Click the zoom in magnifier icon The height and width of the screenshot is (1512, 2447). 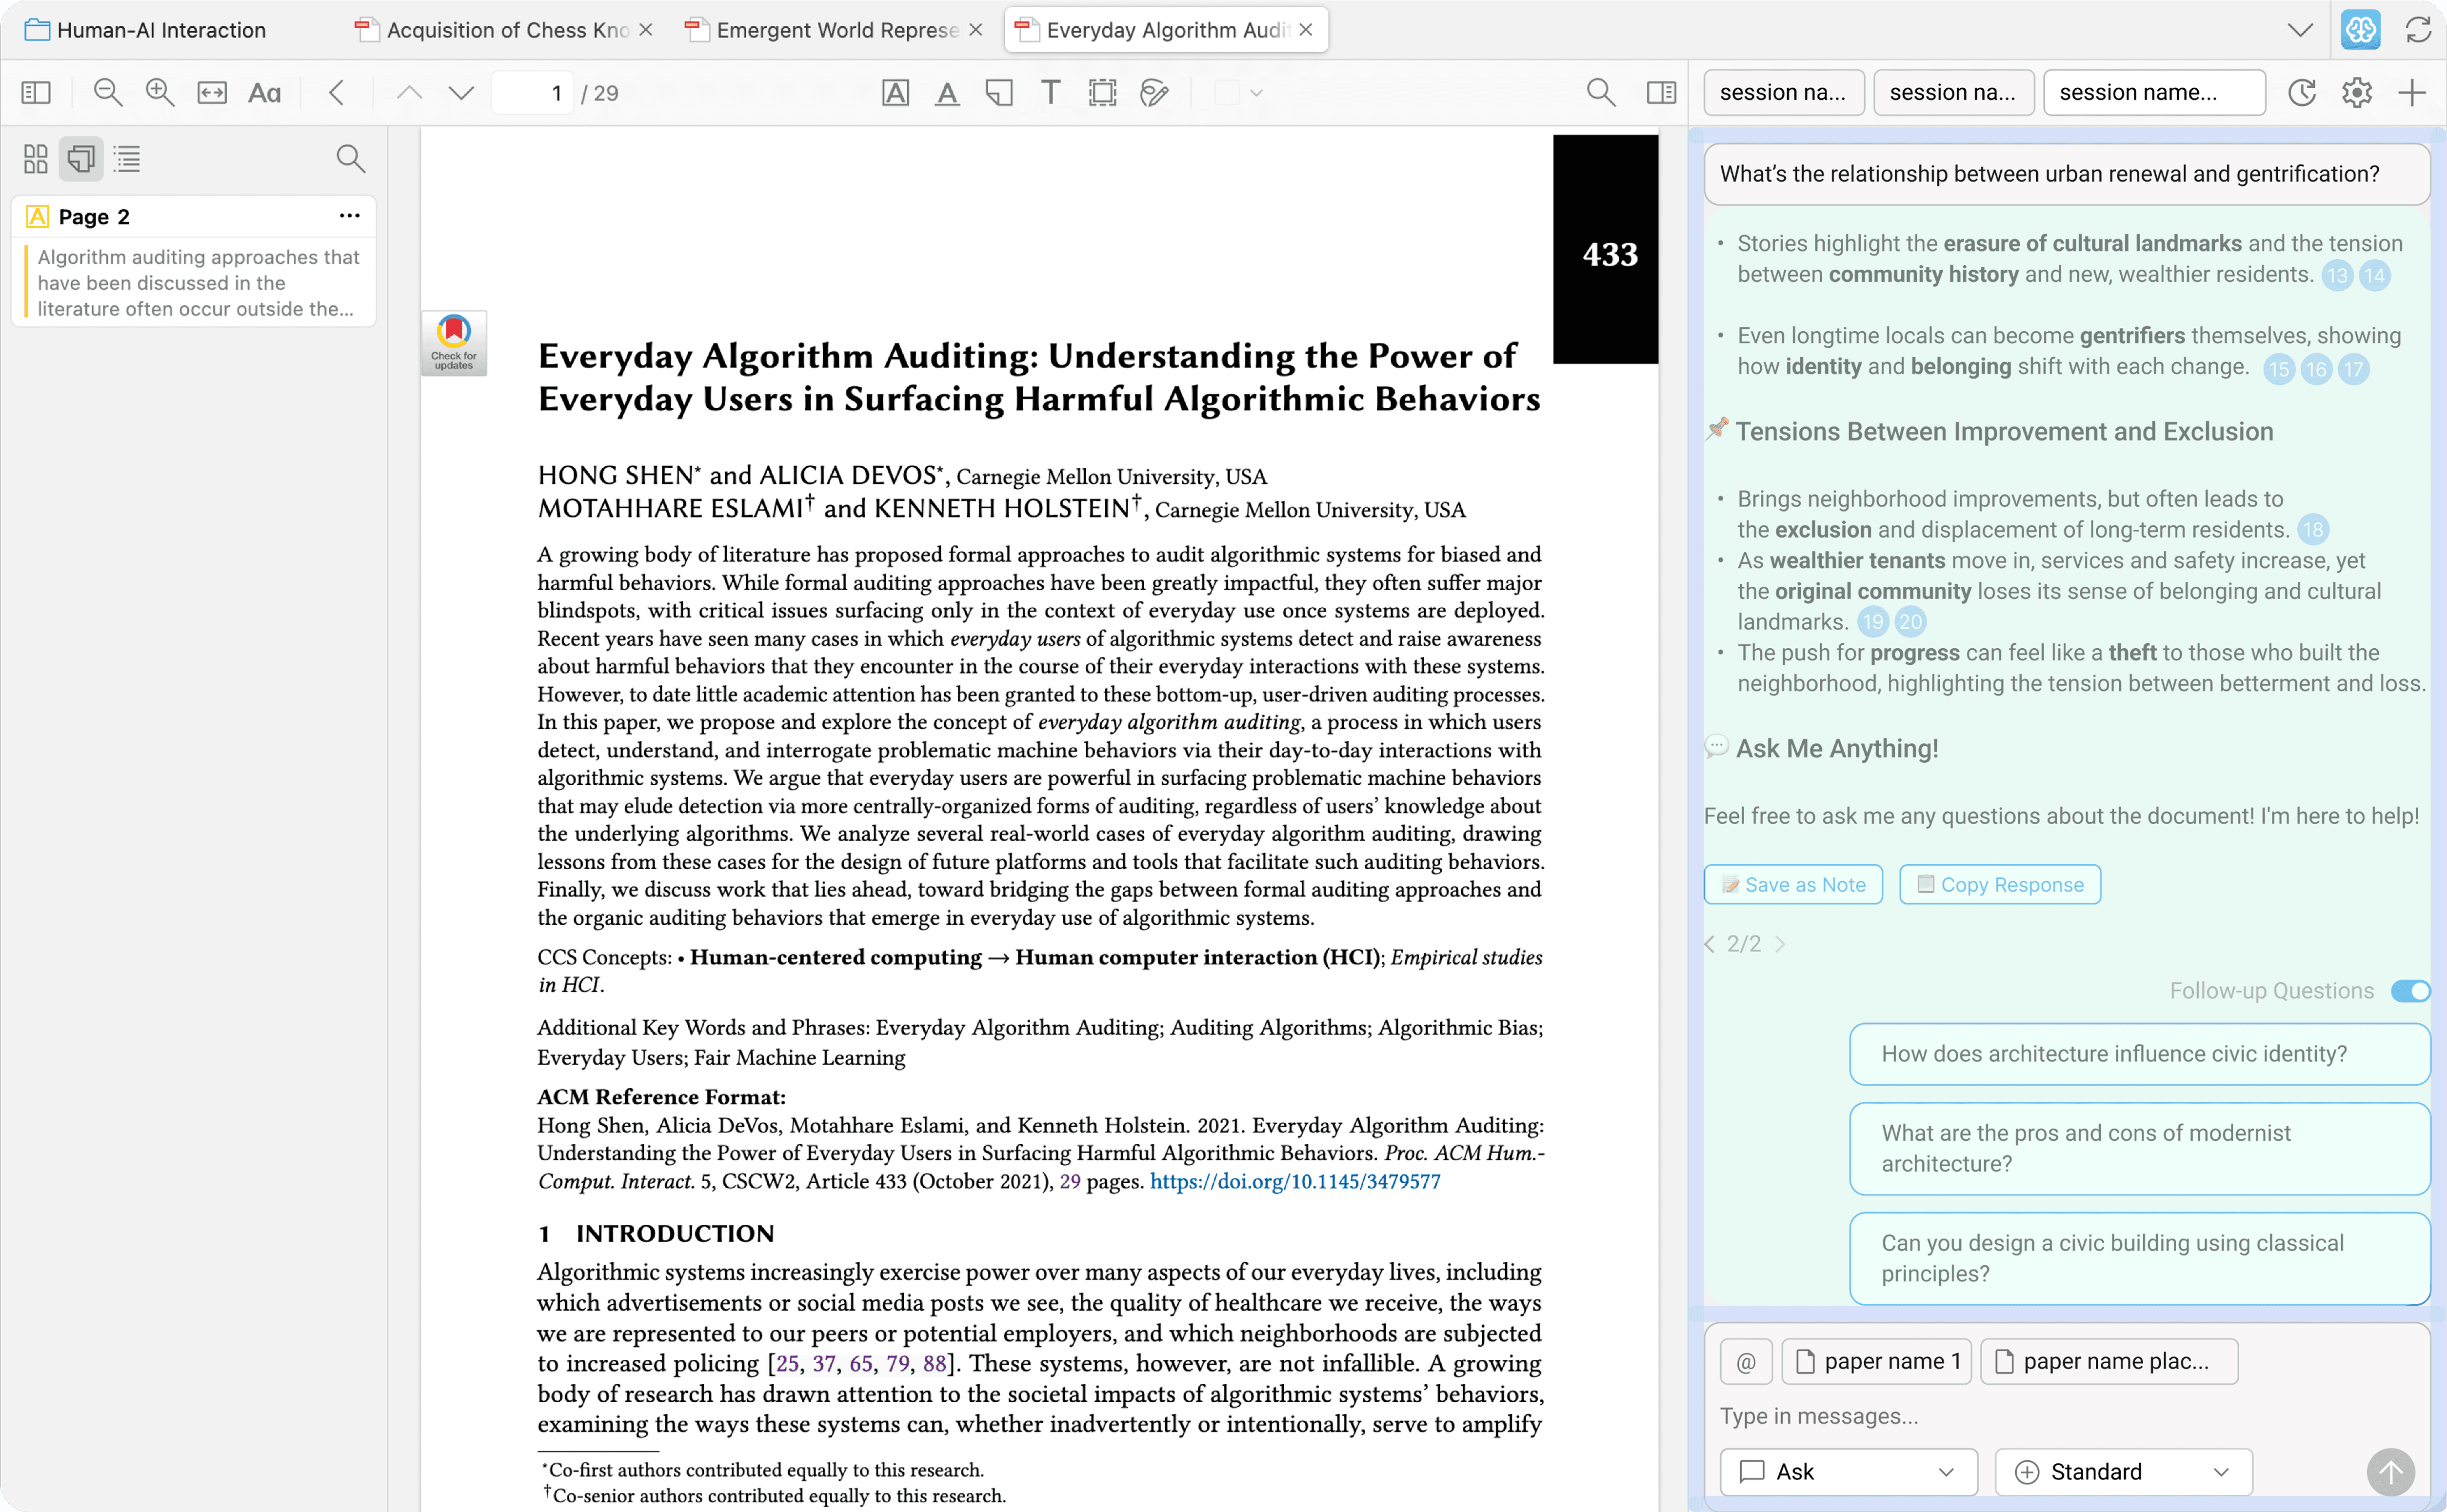(x=159, y=93)
